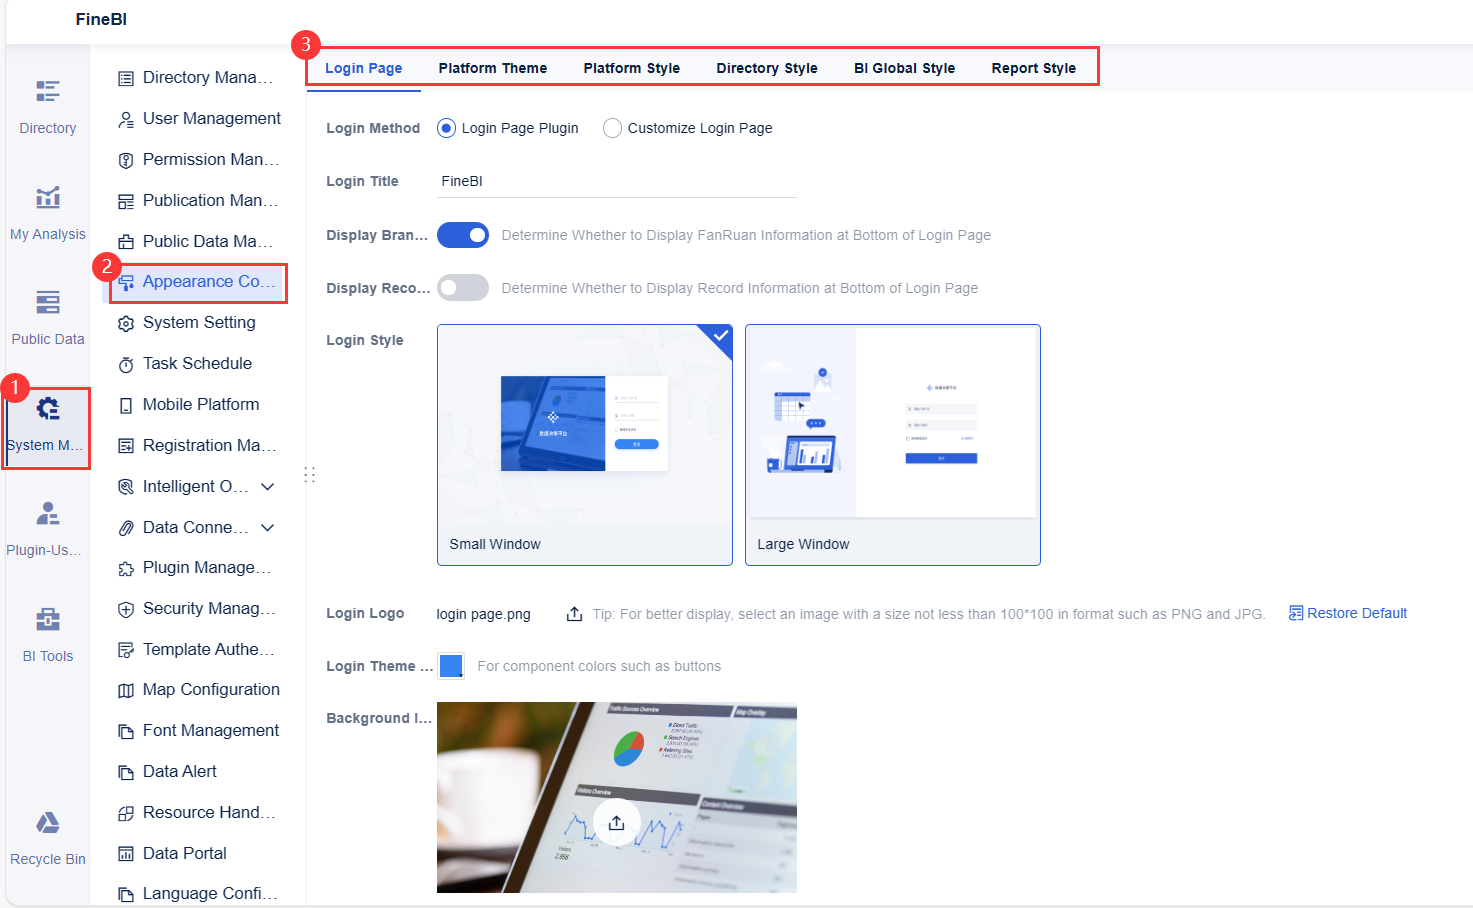Select the Customize Login Page radio button
The height and width of the screenshot is (908, 1473).
click(611, 127)
